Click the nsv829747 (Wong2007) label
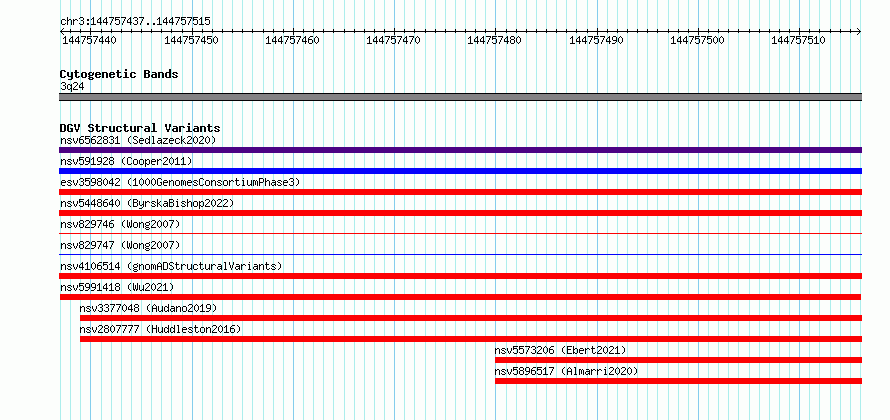 (120, 245)
